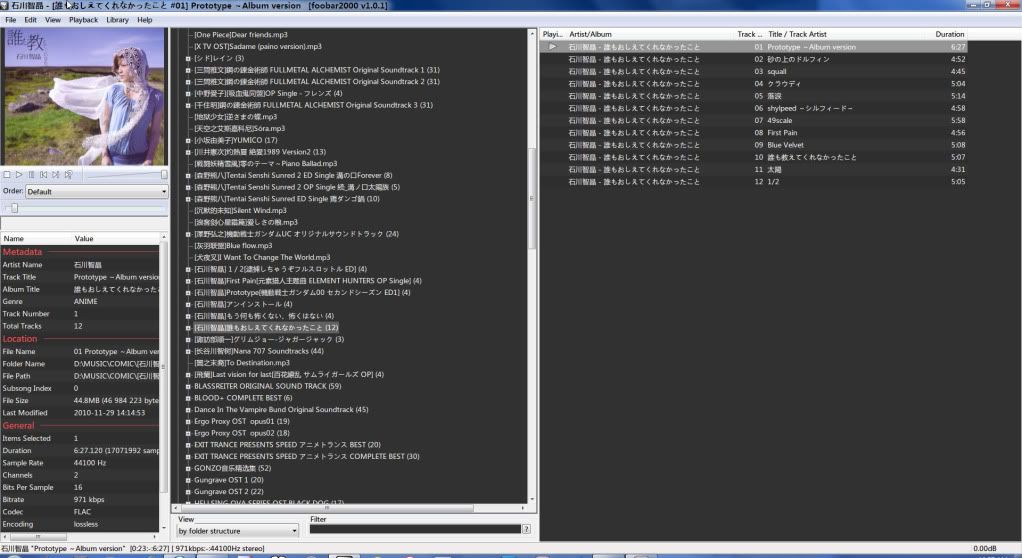The image size is (1022, 558).
Task: Select 'Silent Wind.mp3' in the library tree
Action: 240,211
